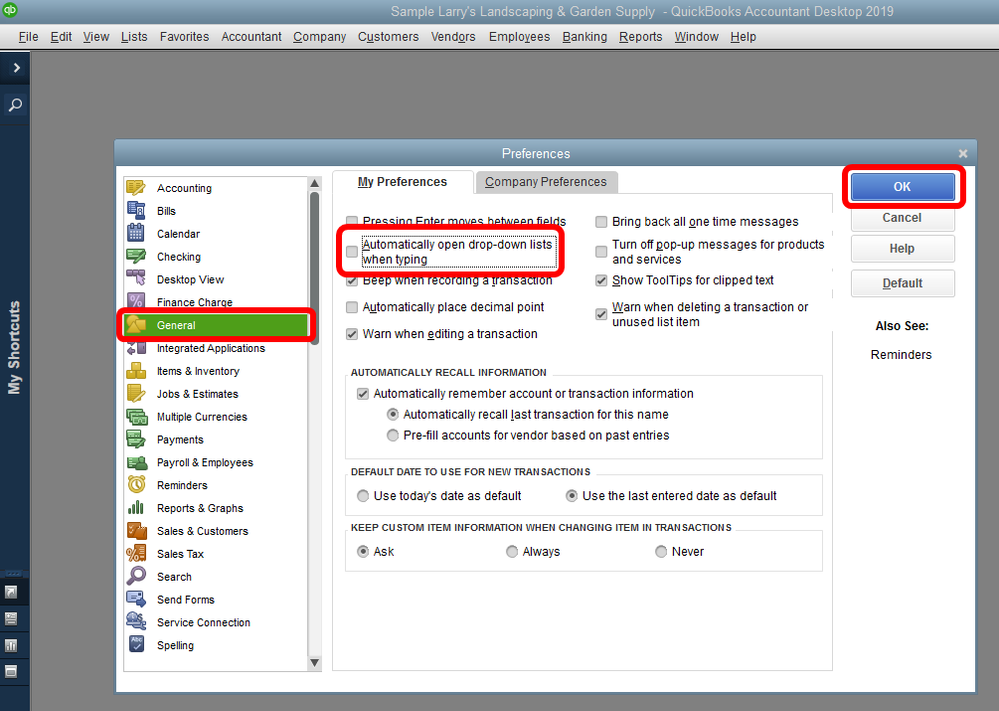Select the Jobs & Estimates icon

pos(136,394)
